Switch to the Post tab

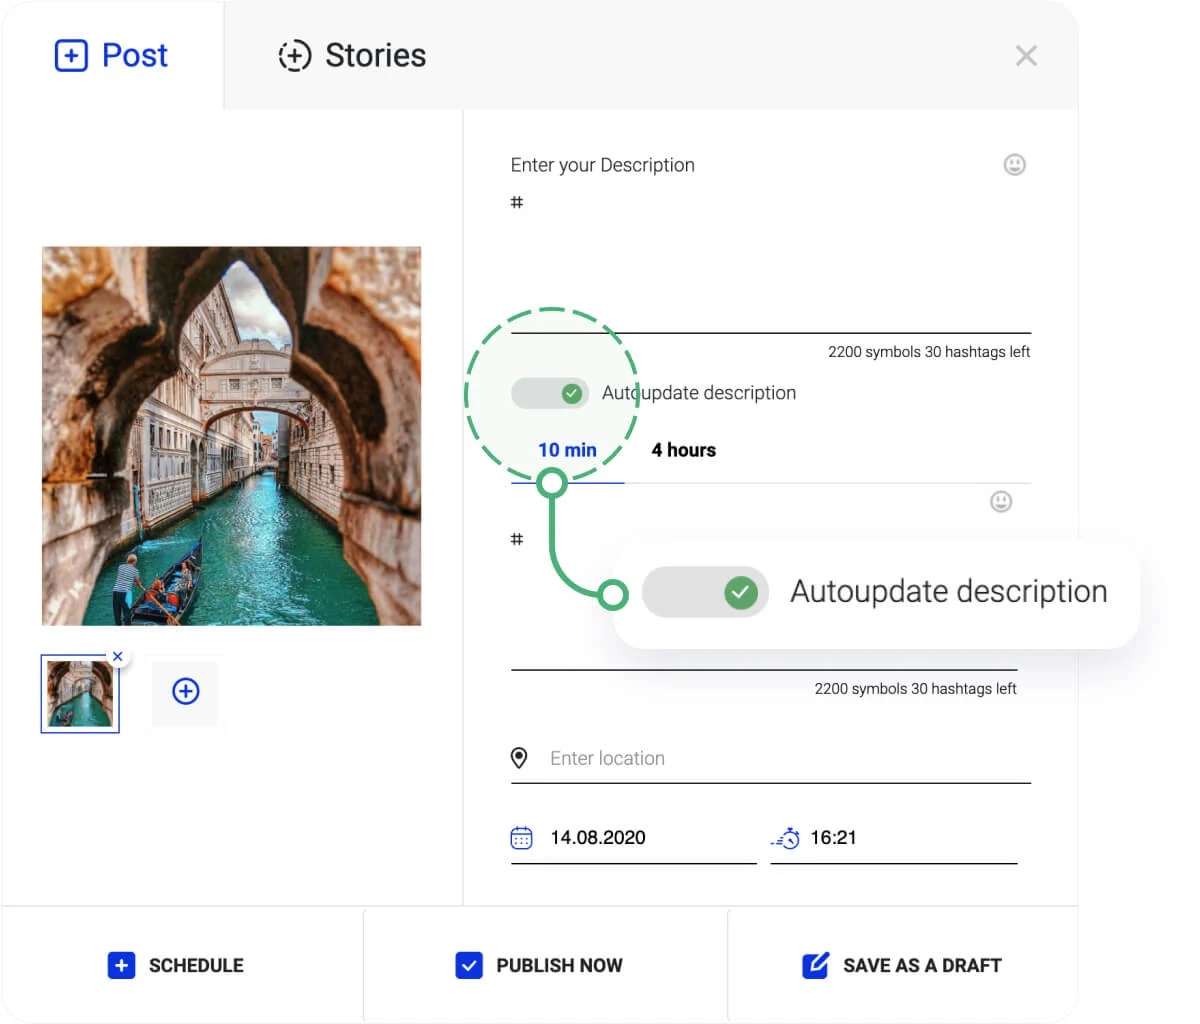111,55
